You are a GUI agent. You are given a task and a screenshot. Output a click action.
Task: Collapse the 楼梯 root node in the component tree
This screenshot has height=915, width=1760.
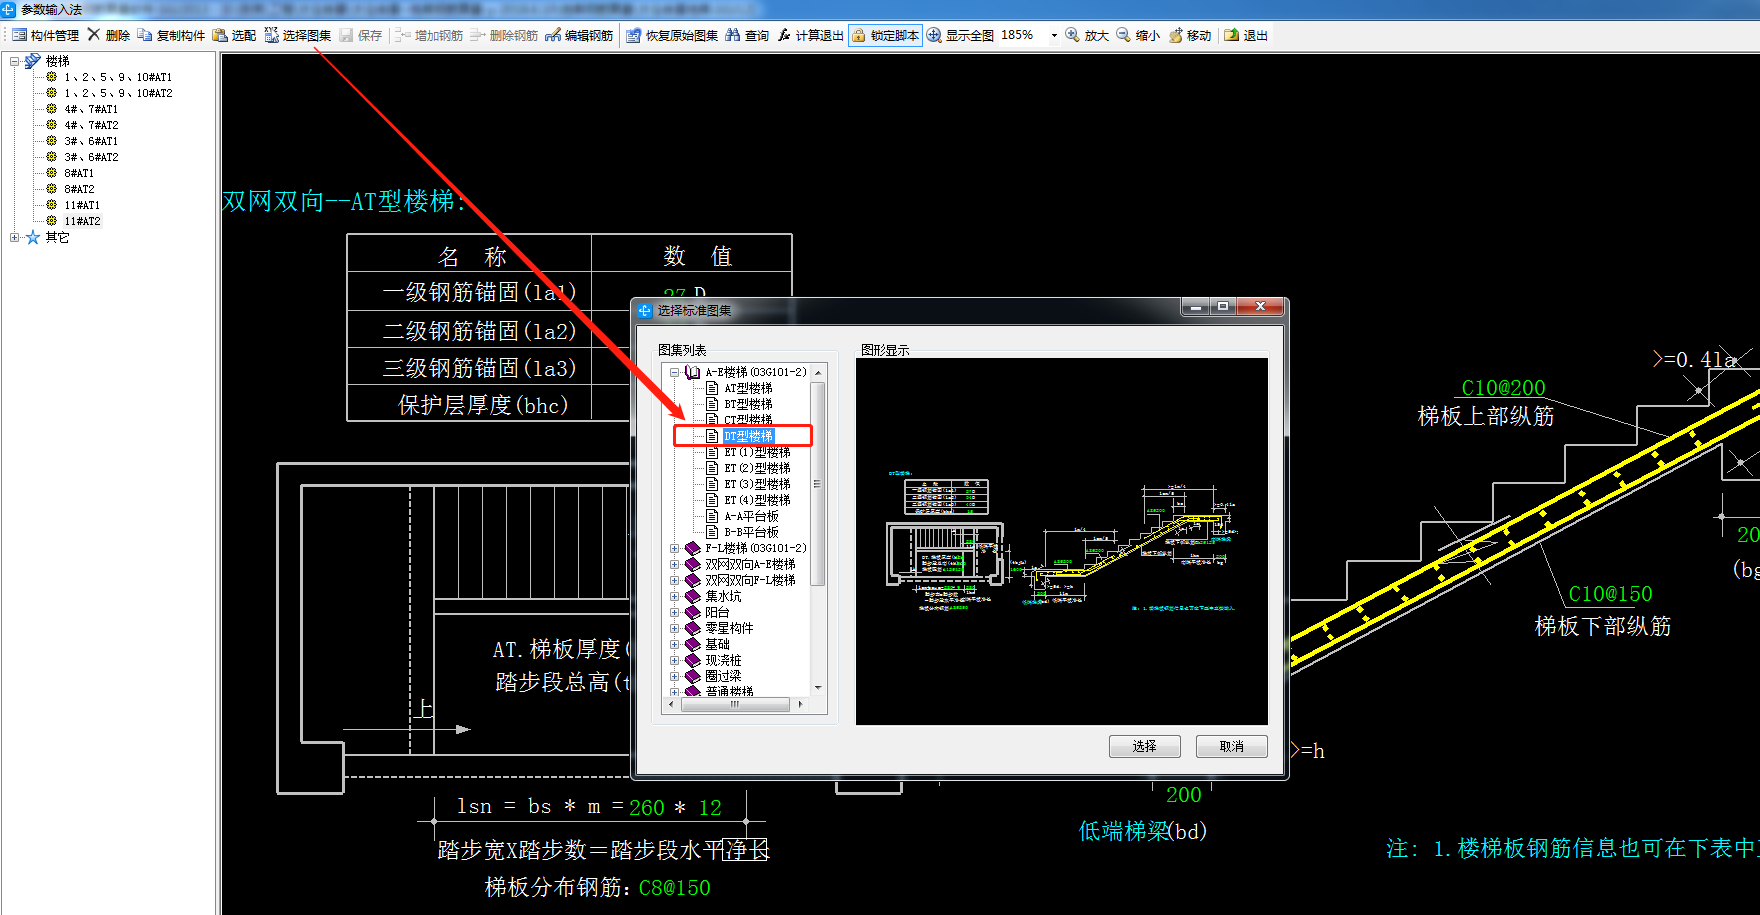[x=15, y=61]
